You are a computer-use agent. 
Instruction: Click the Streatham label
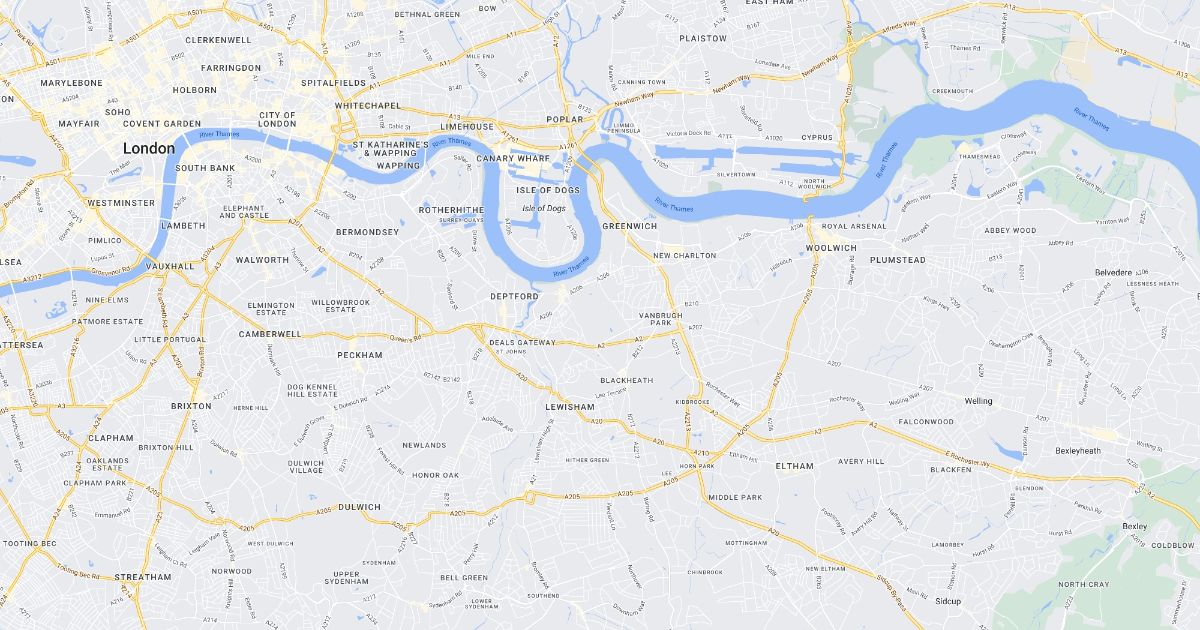tap(143, 577)
